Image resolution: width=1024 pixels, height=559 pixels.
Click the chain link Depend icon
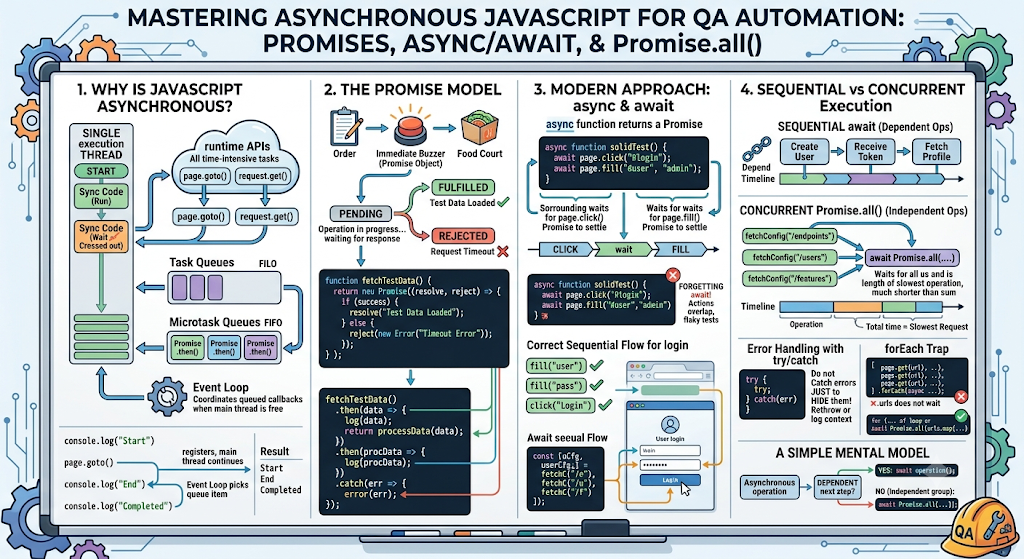coord(756,150)
